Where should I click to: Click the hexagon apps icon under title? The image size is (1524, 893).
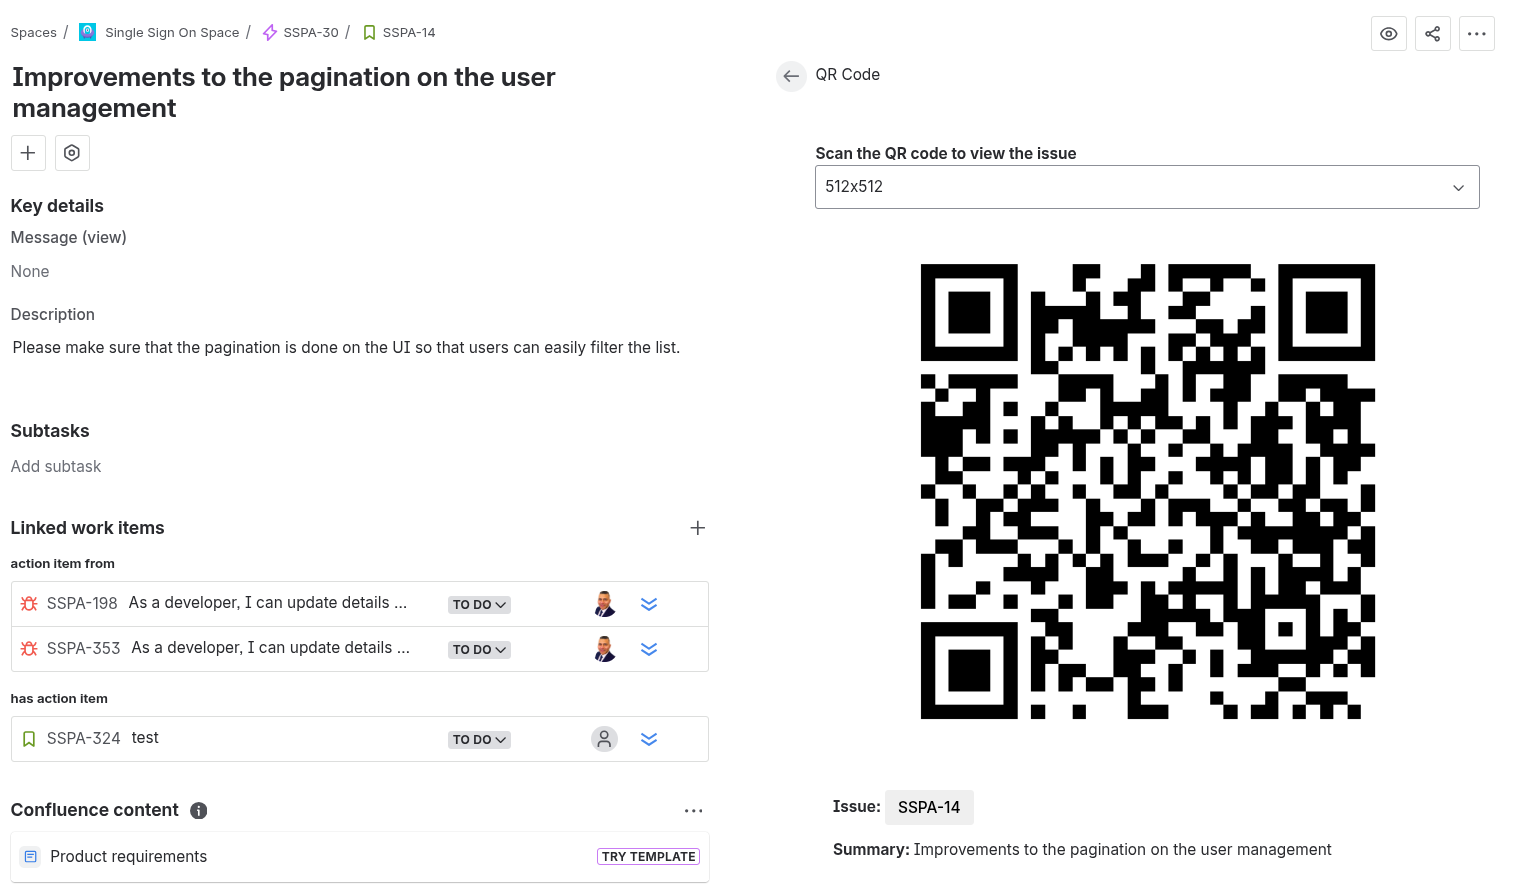pos(72,153)
